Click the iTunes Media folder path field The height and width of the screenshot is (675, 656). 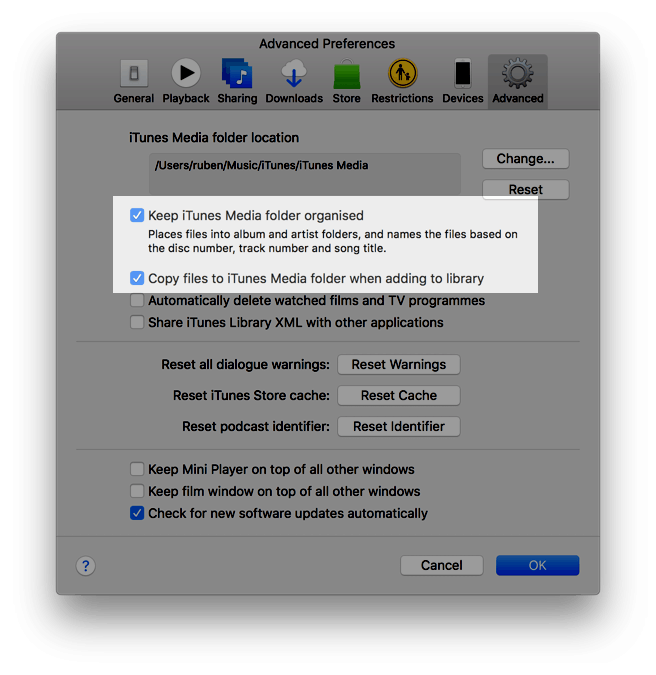(x=305, y=174)
